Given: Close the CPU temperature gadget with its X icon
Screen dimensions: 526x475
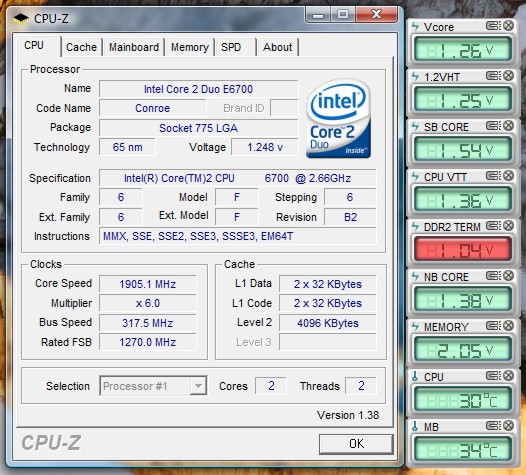Looking at the screenshot, I should (509, 375).
